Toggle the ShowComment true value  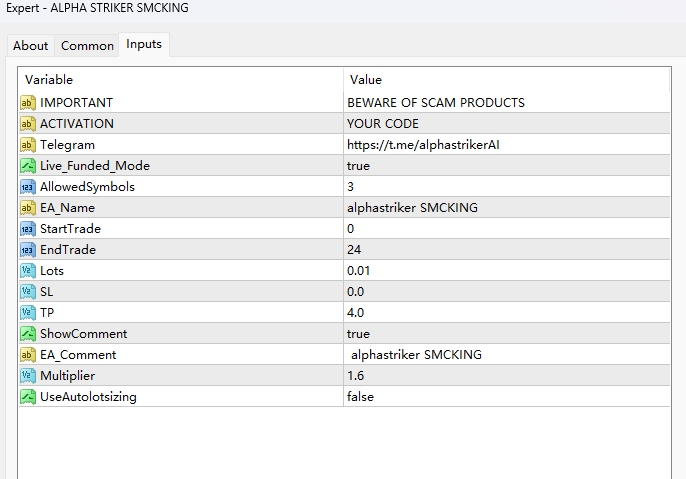coord(358,333)
